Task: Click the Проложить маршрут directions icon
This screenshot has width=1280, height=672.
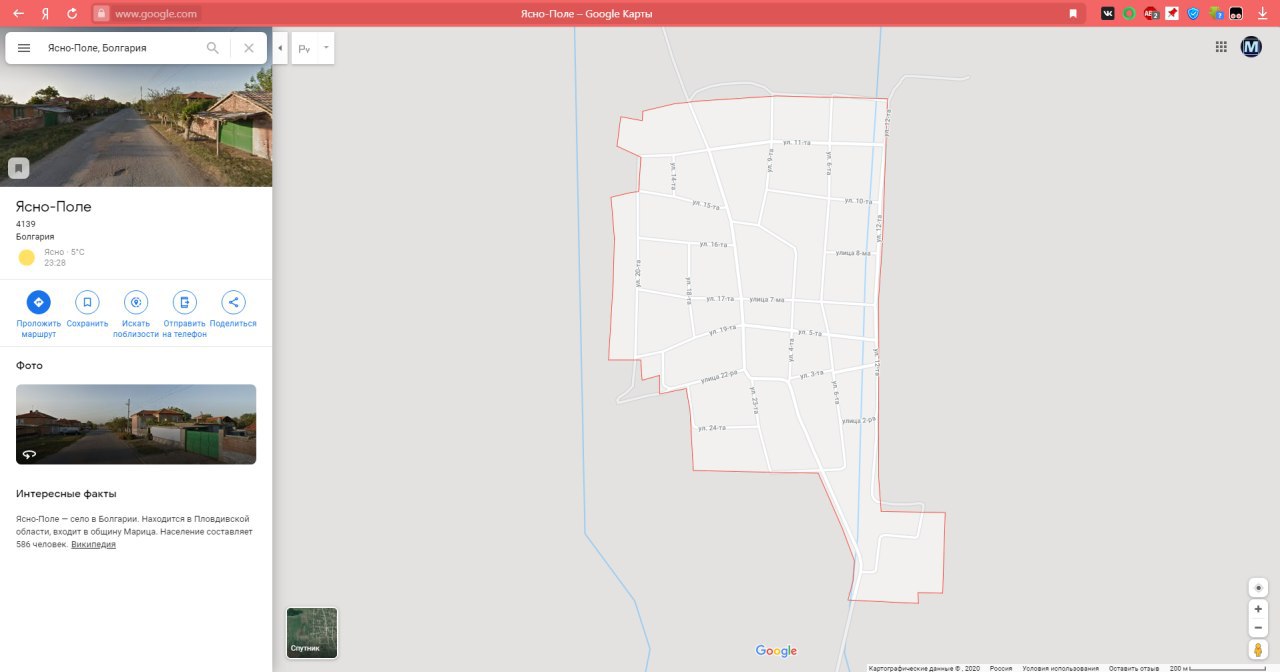Action: 38,302
